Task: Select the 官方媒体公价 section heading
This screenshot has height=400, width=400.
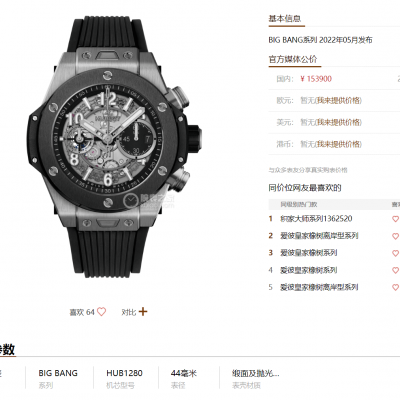Action: coord(293,59)
